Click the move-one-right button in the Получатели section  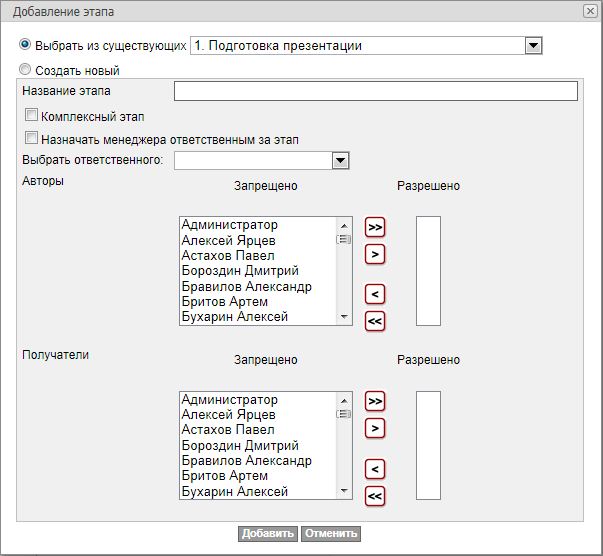coord(375,428)
